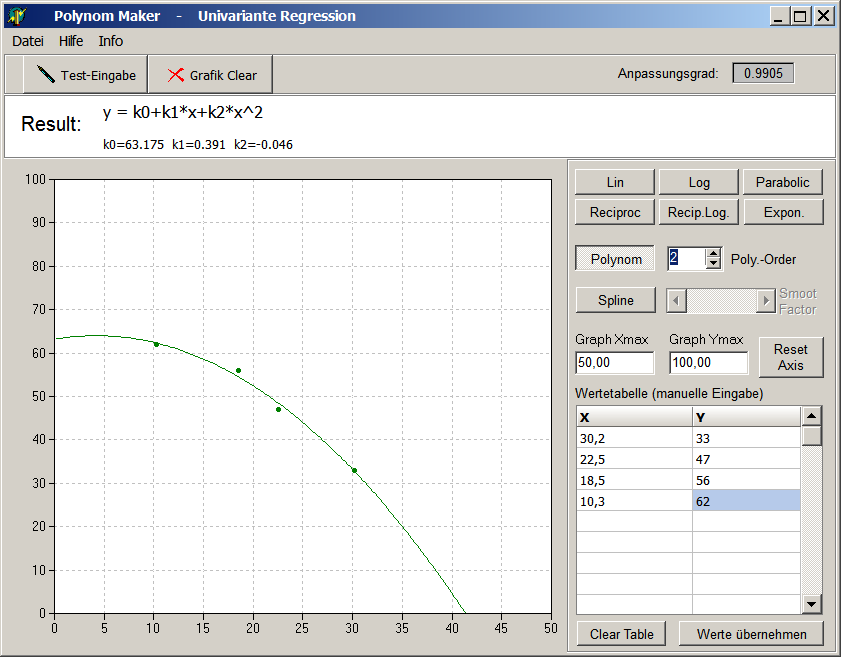841x657 pixels.
Task: Click the data point at x=30 on graph
Action: click(354, 470)
